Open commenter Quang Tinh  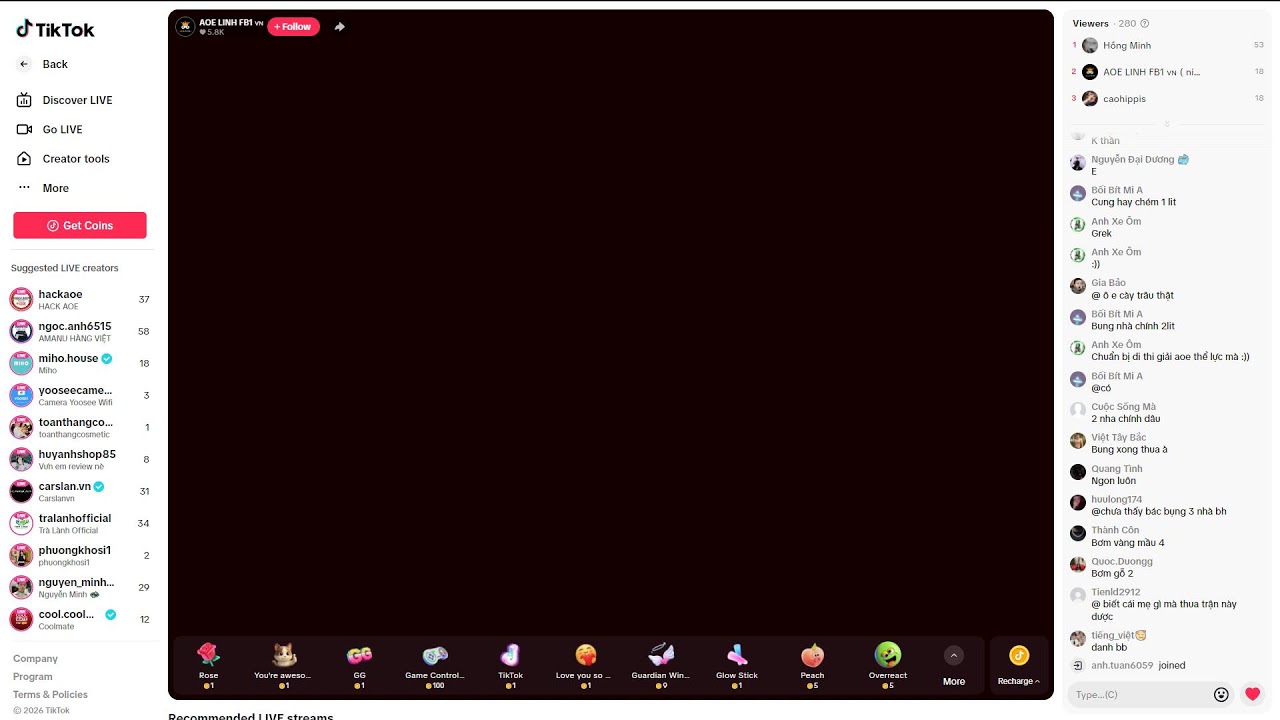(1116, 469)
